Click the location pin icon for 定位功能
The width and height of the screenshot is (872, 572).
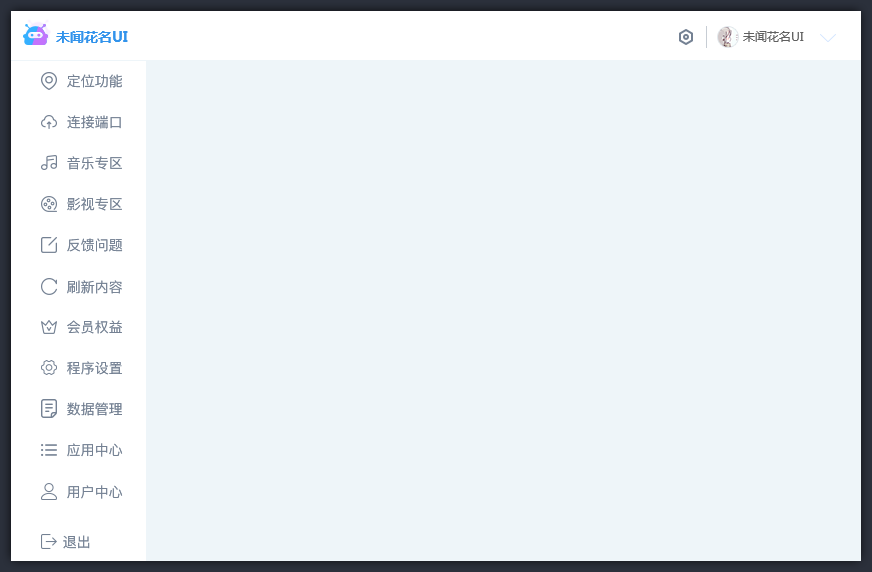49,81
